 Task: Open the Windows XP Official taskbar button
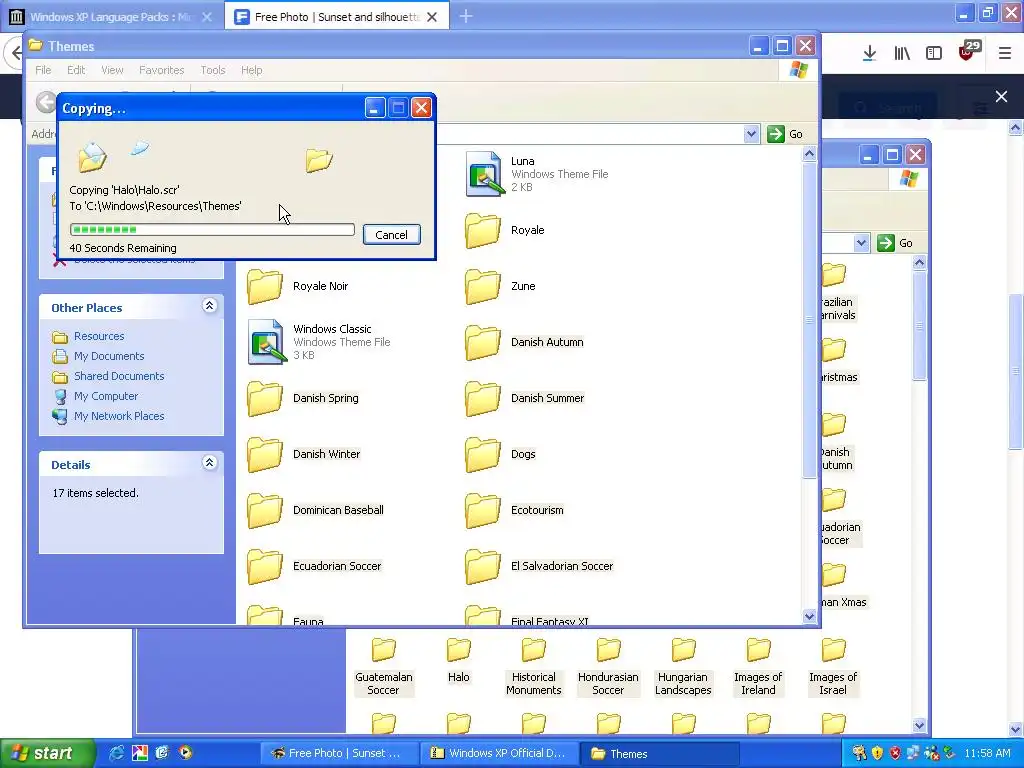tap(498, 753)
